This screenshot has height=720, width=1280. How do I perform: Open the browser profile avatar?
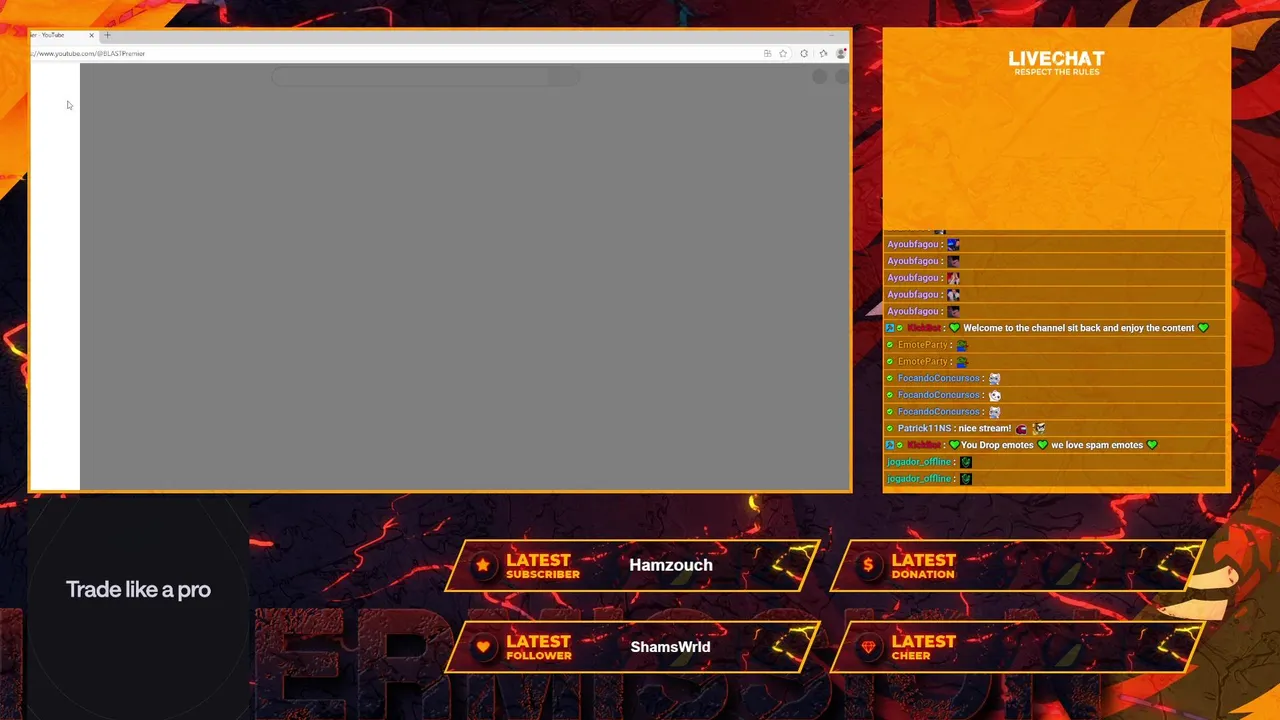pyautogui.click(x=842, y=53)
